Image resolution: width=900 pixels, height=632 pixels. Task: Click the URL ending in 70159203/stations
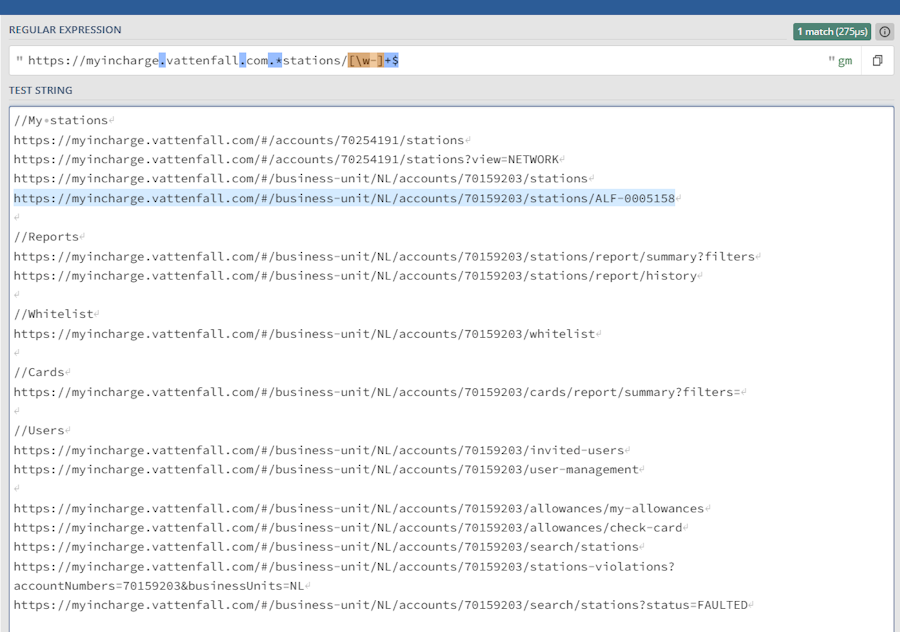pos(301,179)
